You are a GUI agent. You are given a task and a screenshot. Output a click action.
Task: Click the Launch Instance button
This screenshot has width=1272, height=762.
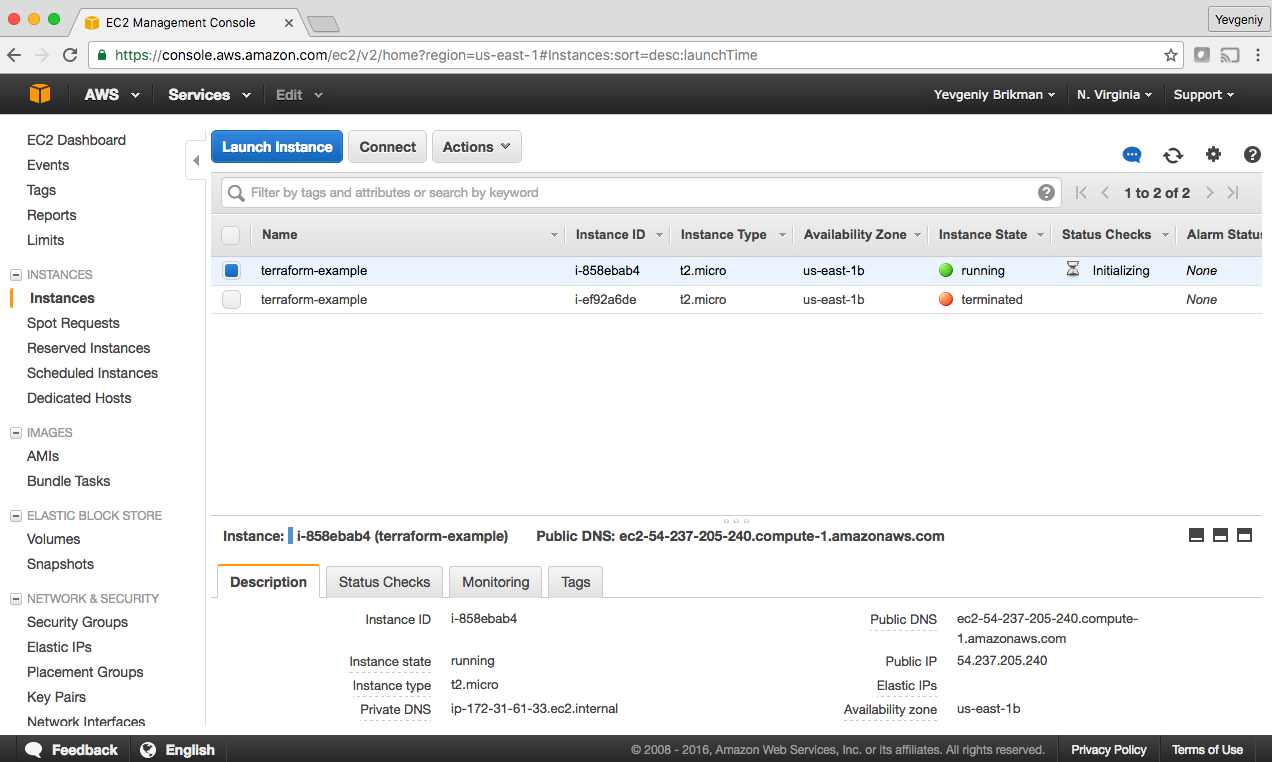[276, 146]
